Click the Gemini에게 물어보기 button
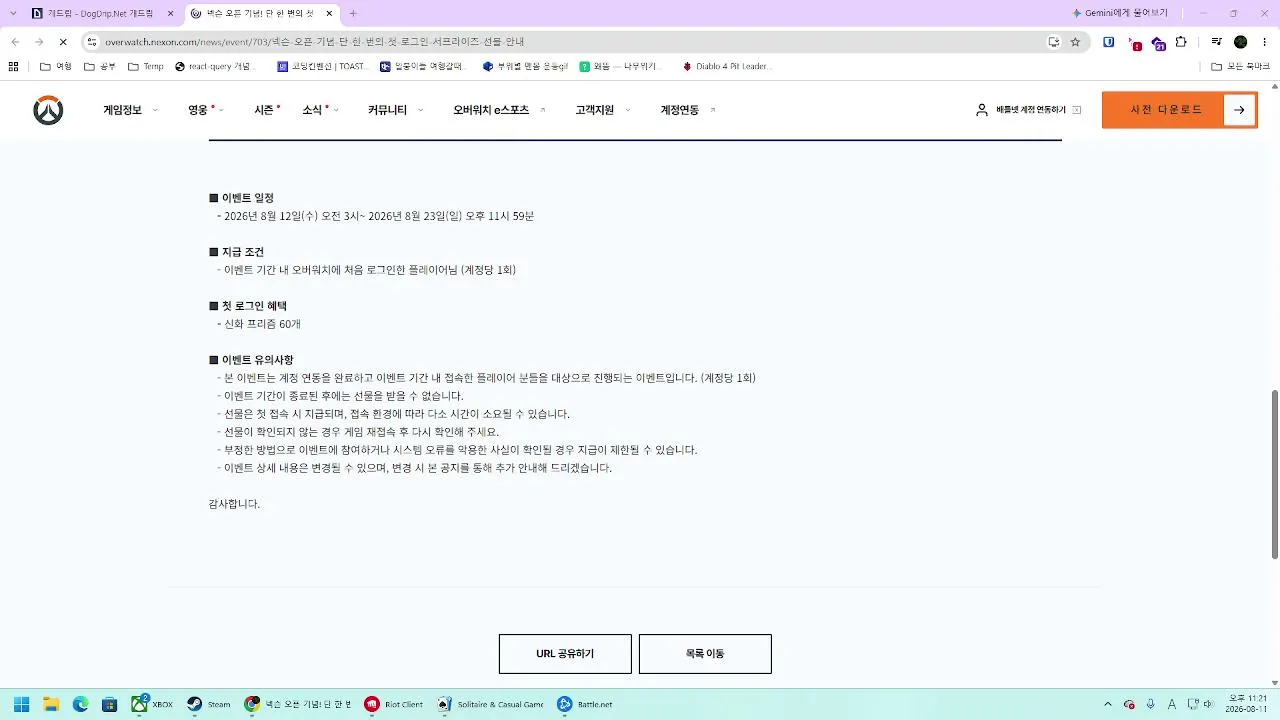 pyautogui.click(x=1120, y=14)
